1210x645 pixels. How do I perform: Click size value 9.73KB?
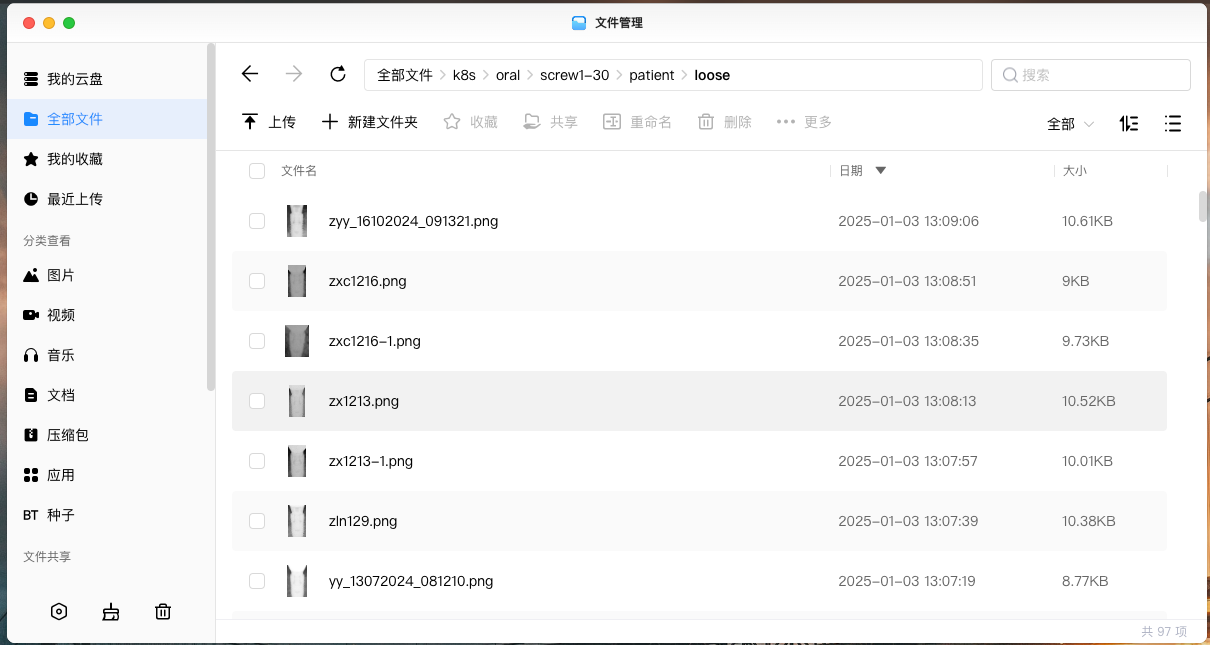[1086, 341]
